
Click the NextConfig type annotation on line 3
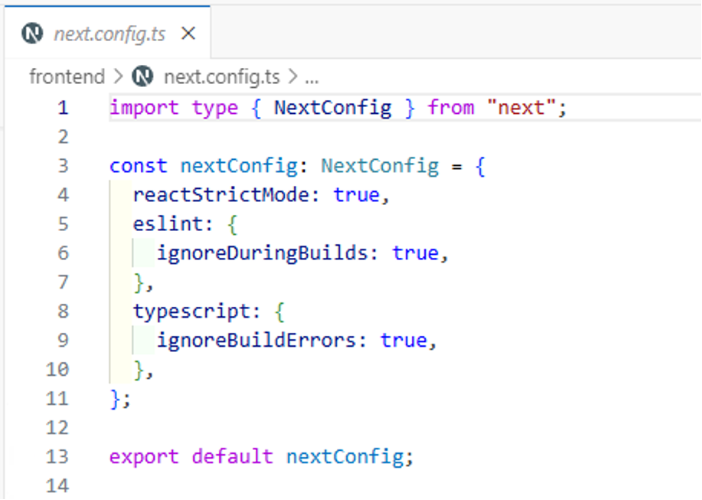click(380, 166)
